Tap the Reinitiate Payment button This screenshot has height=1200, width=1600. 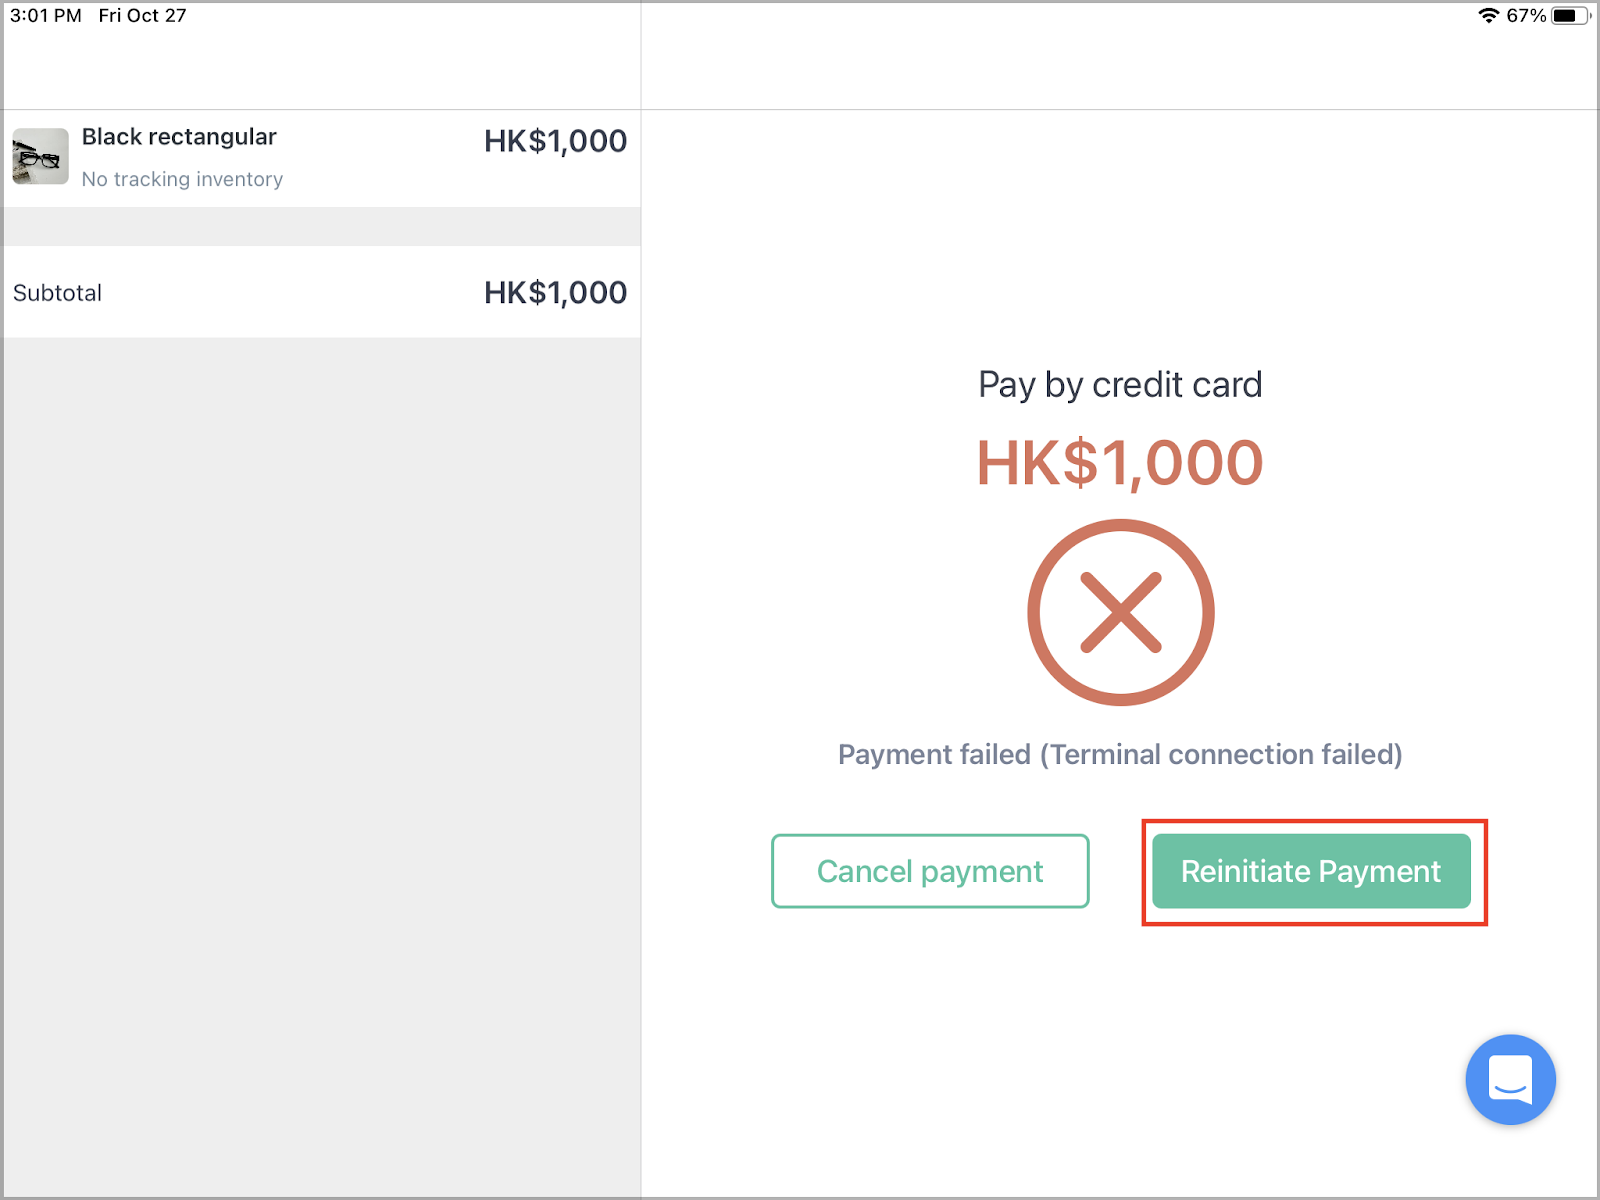coord(1311,871)
